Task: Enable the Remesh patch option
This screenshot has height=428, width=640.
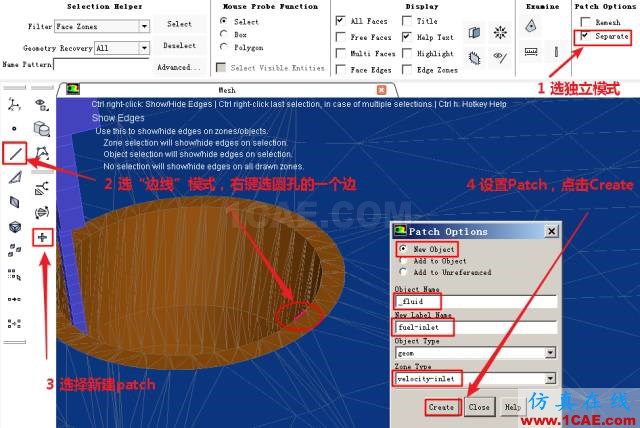Action: coord(585,22)
